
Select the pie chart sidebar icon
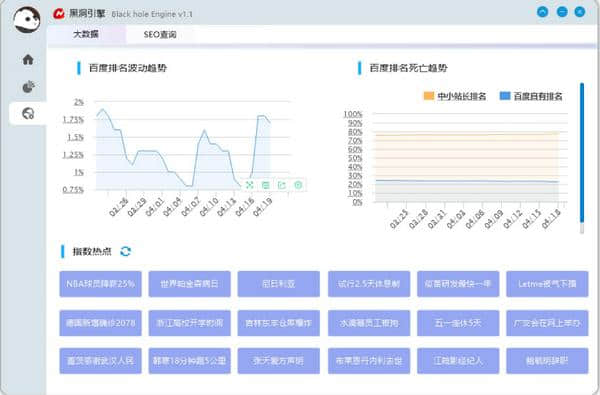pyautogui.click(x=28, y=87)
